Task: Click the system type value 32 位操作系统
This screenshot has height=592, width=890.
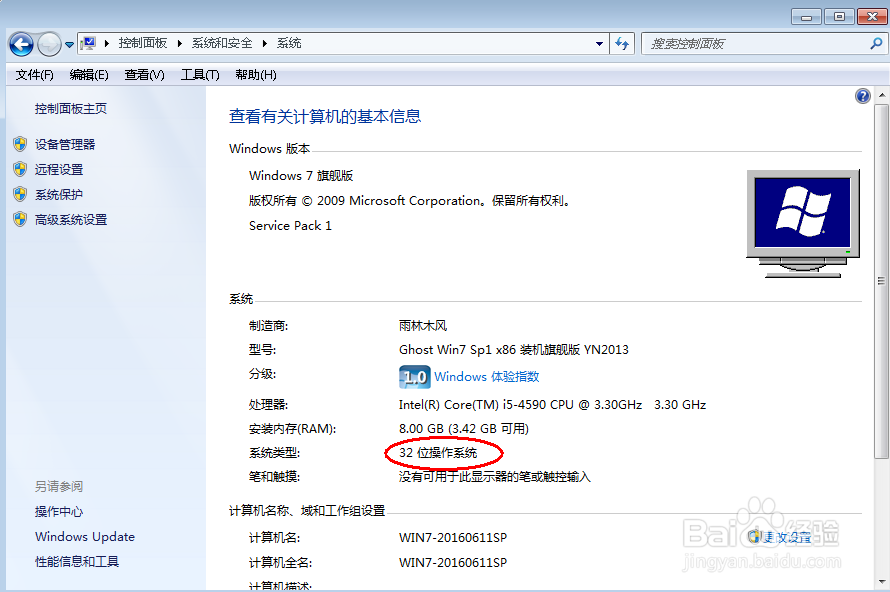Action: [x=438, y=452]
